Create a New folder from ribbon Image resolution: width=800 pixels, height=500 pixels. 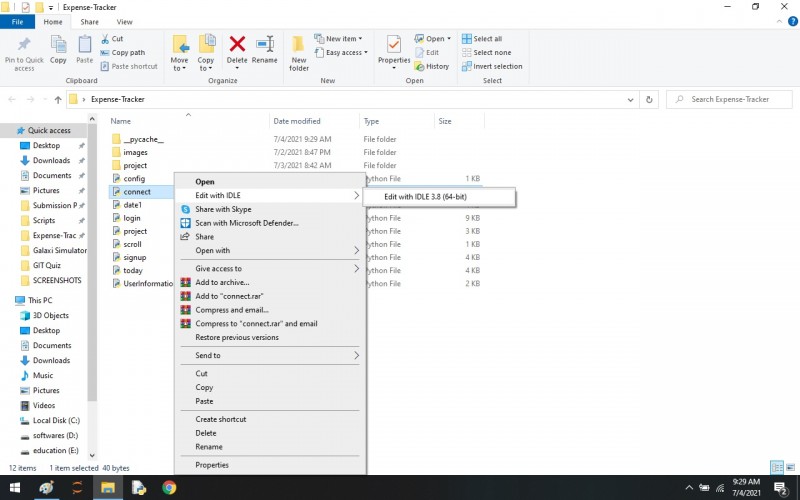298,53
